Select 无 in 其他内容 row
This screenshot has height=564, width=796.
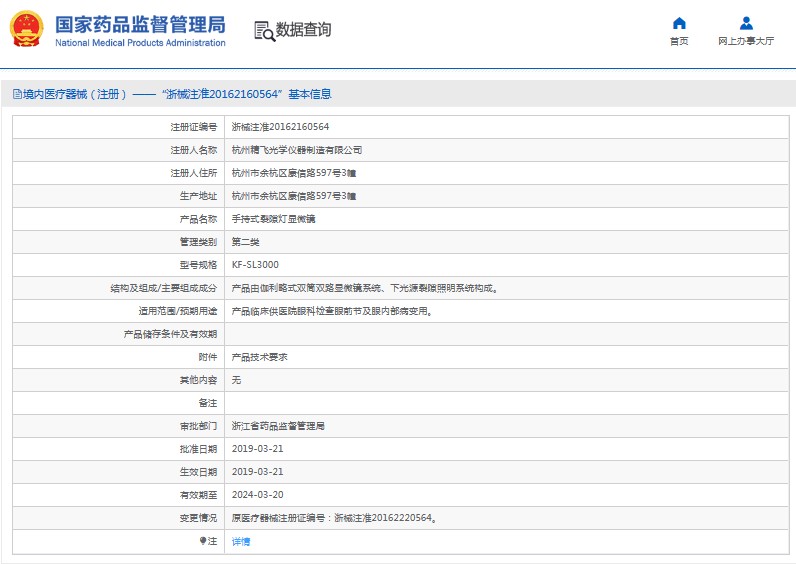236,380
